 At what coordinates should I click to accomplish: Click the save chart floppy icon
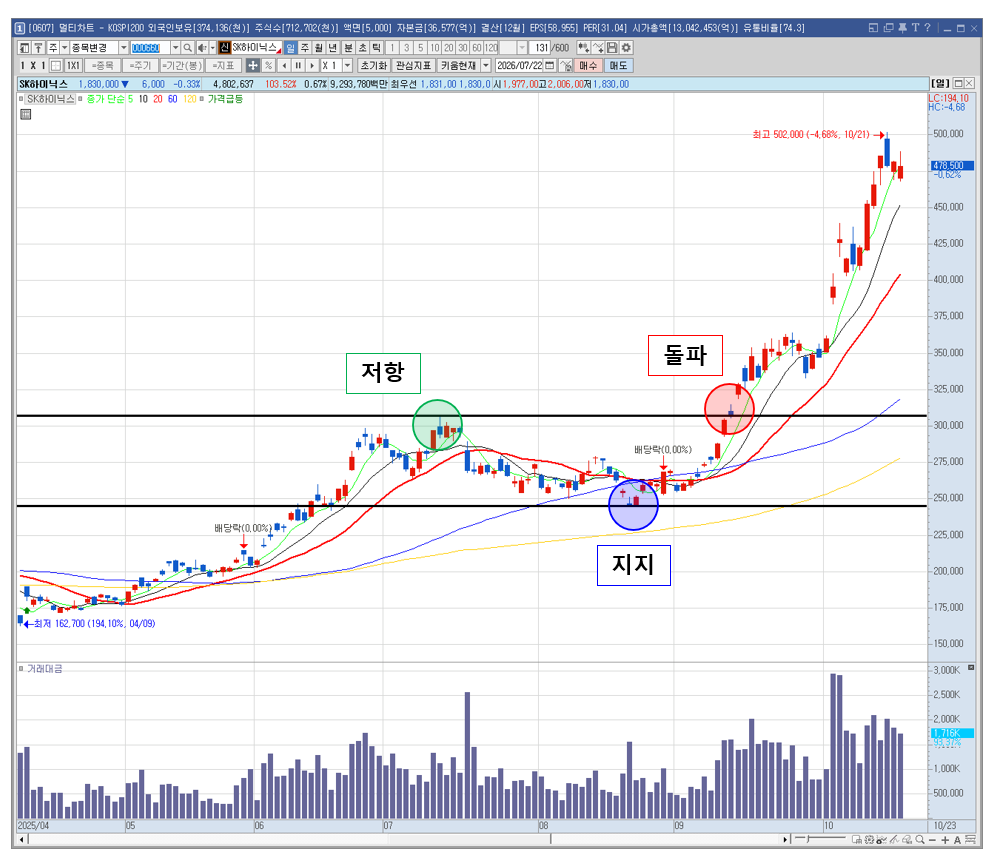(612, 48)
